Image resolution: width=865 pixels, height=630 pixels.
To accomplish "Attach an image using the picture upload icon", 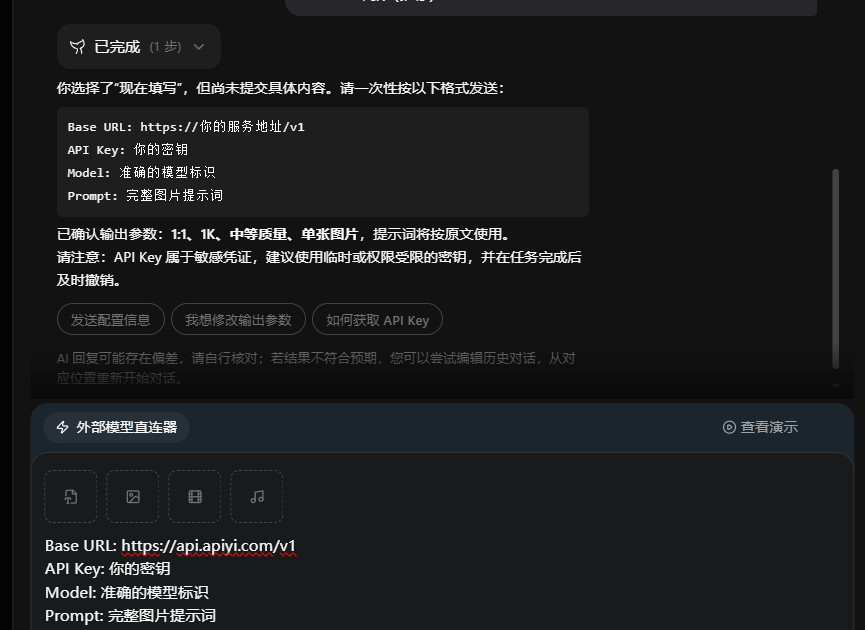I will (133, 496).
